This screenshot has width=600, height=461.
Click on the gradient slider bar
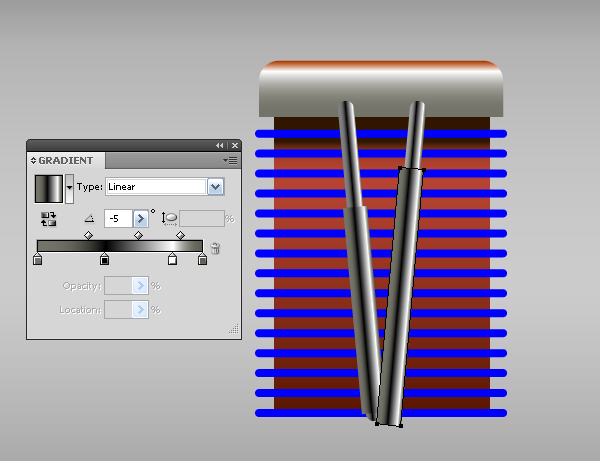click(120, 246)
